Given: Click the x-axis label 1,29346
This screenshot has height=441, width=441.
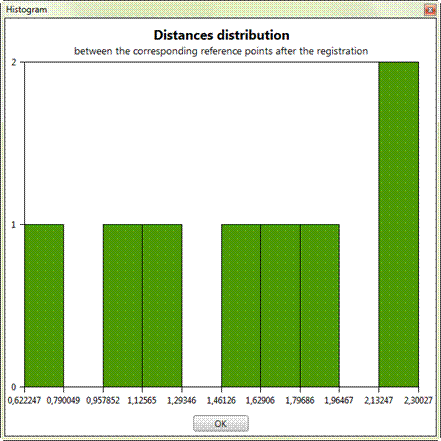Looking at the screenshot, I should click(182, 400).
